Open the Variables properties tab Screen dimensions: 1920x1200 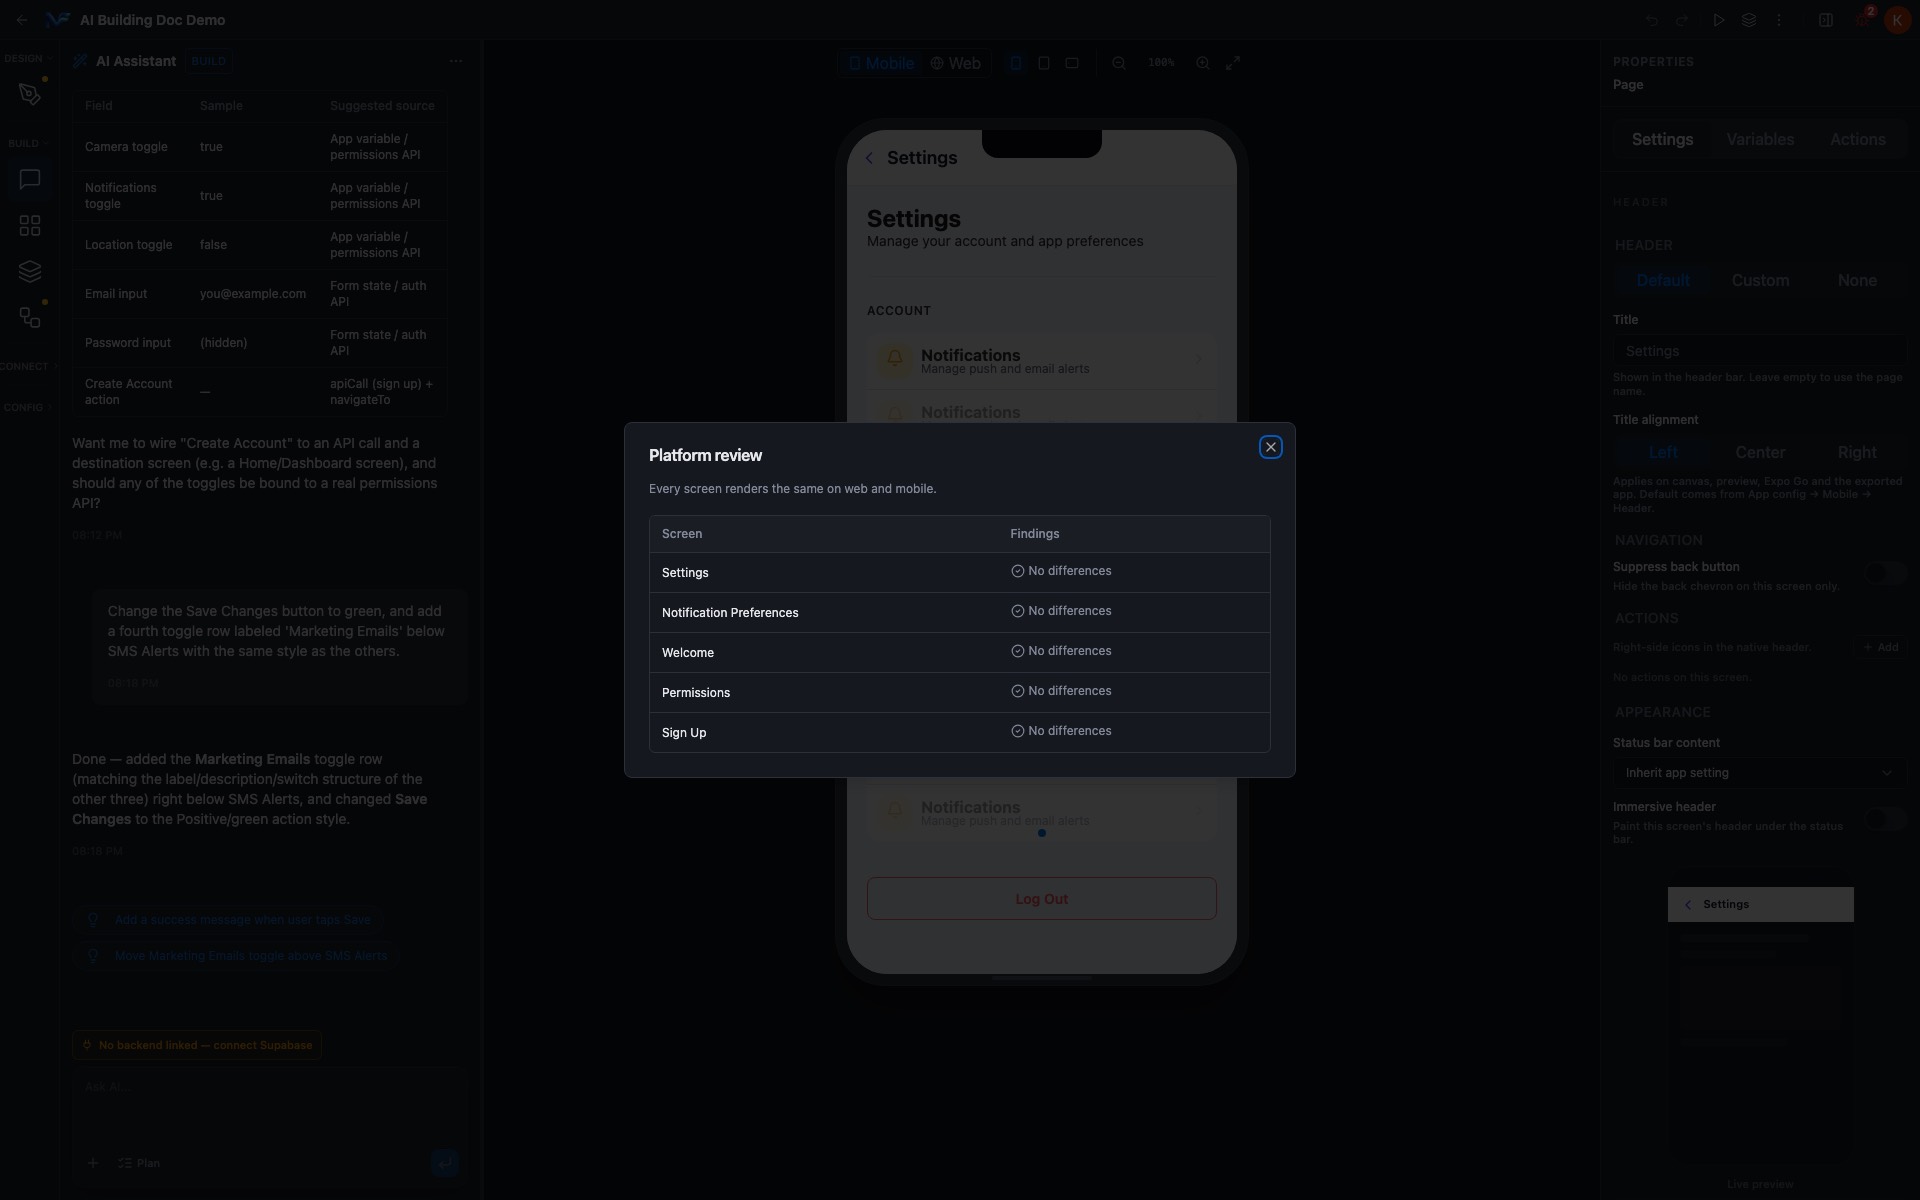[1760, 140]
